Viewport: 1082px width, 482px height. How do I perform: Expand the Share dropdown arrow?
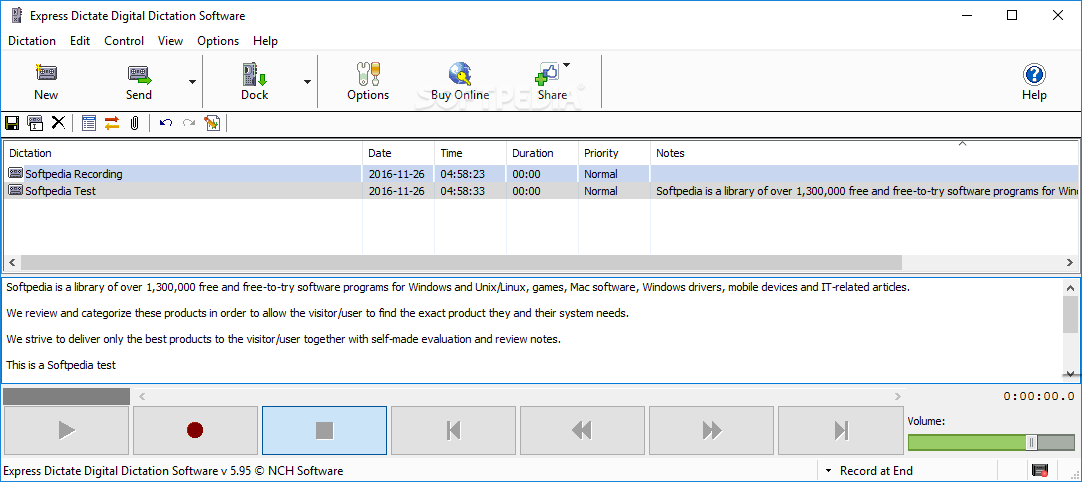567,66
